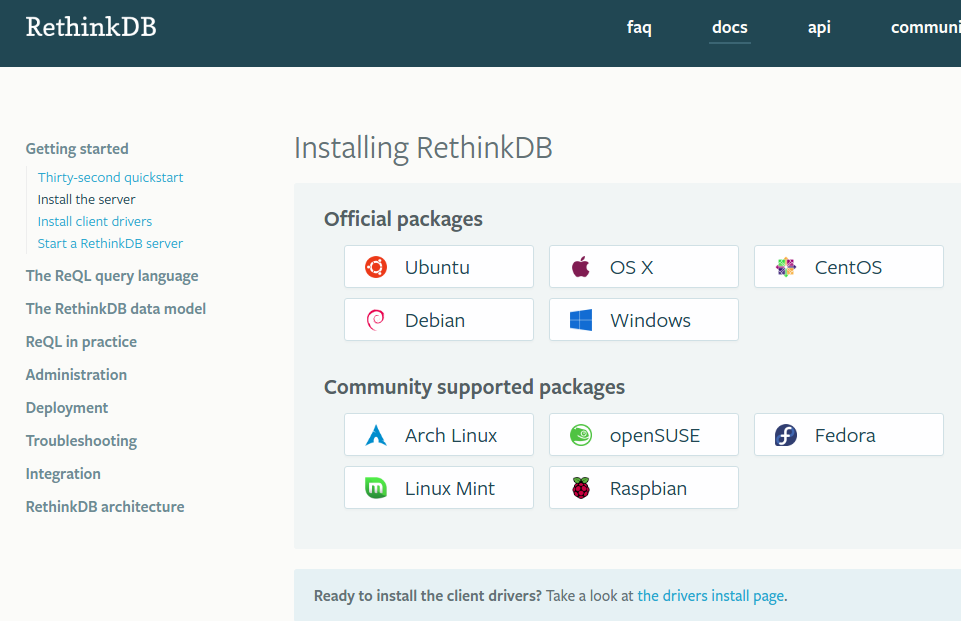Click the Raspbian raspberry icon
This screenshot has height=621, width=961.
tap(581, 488)
